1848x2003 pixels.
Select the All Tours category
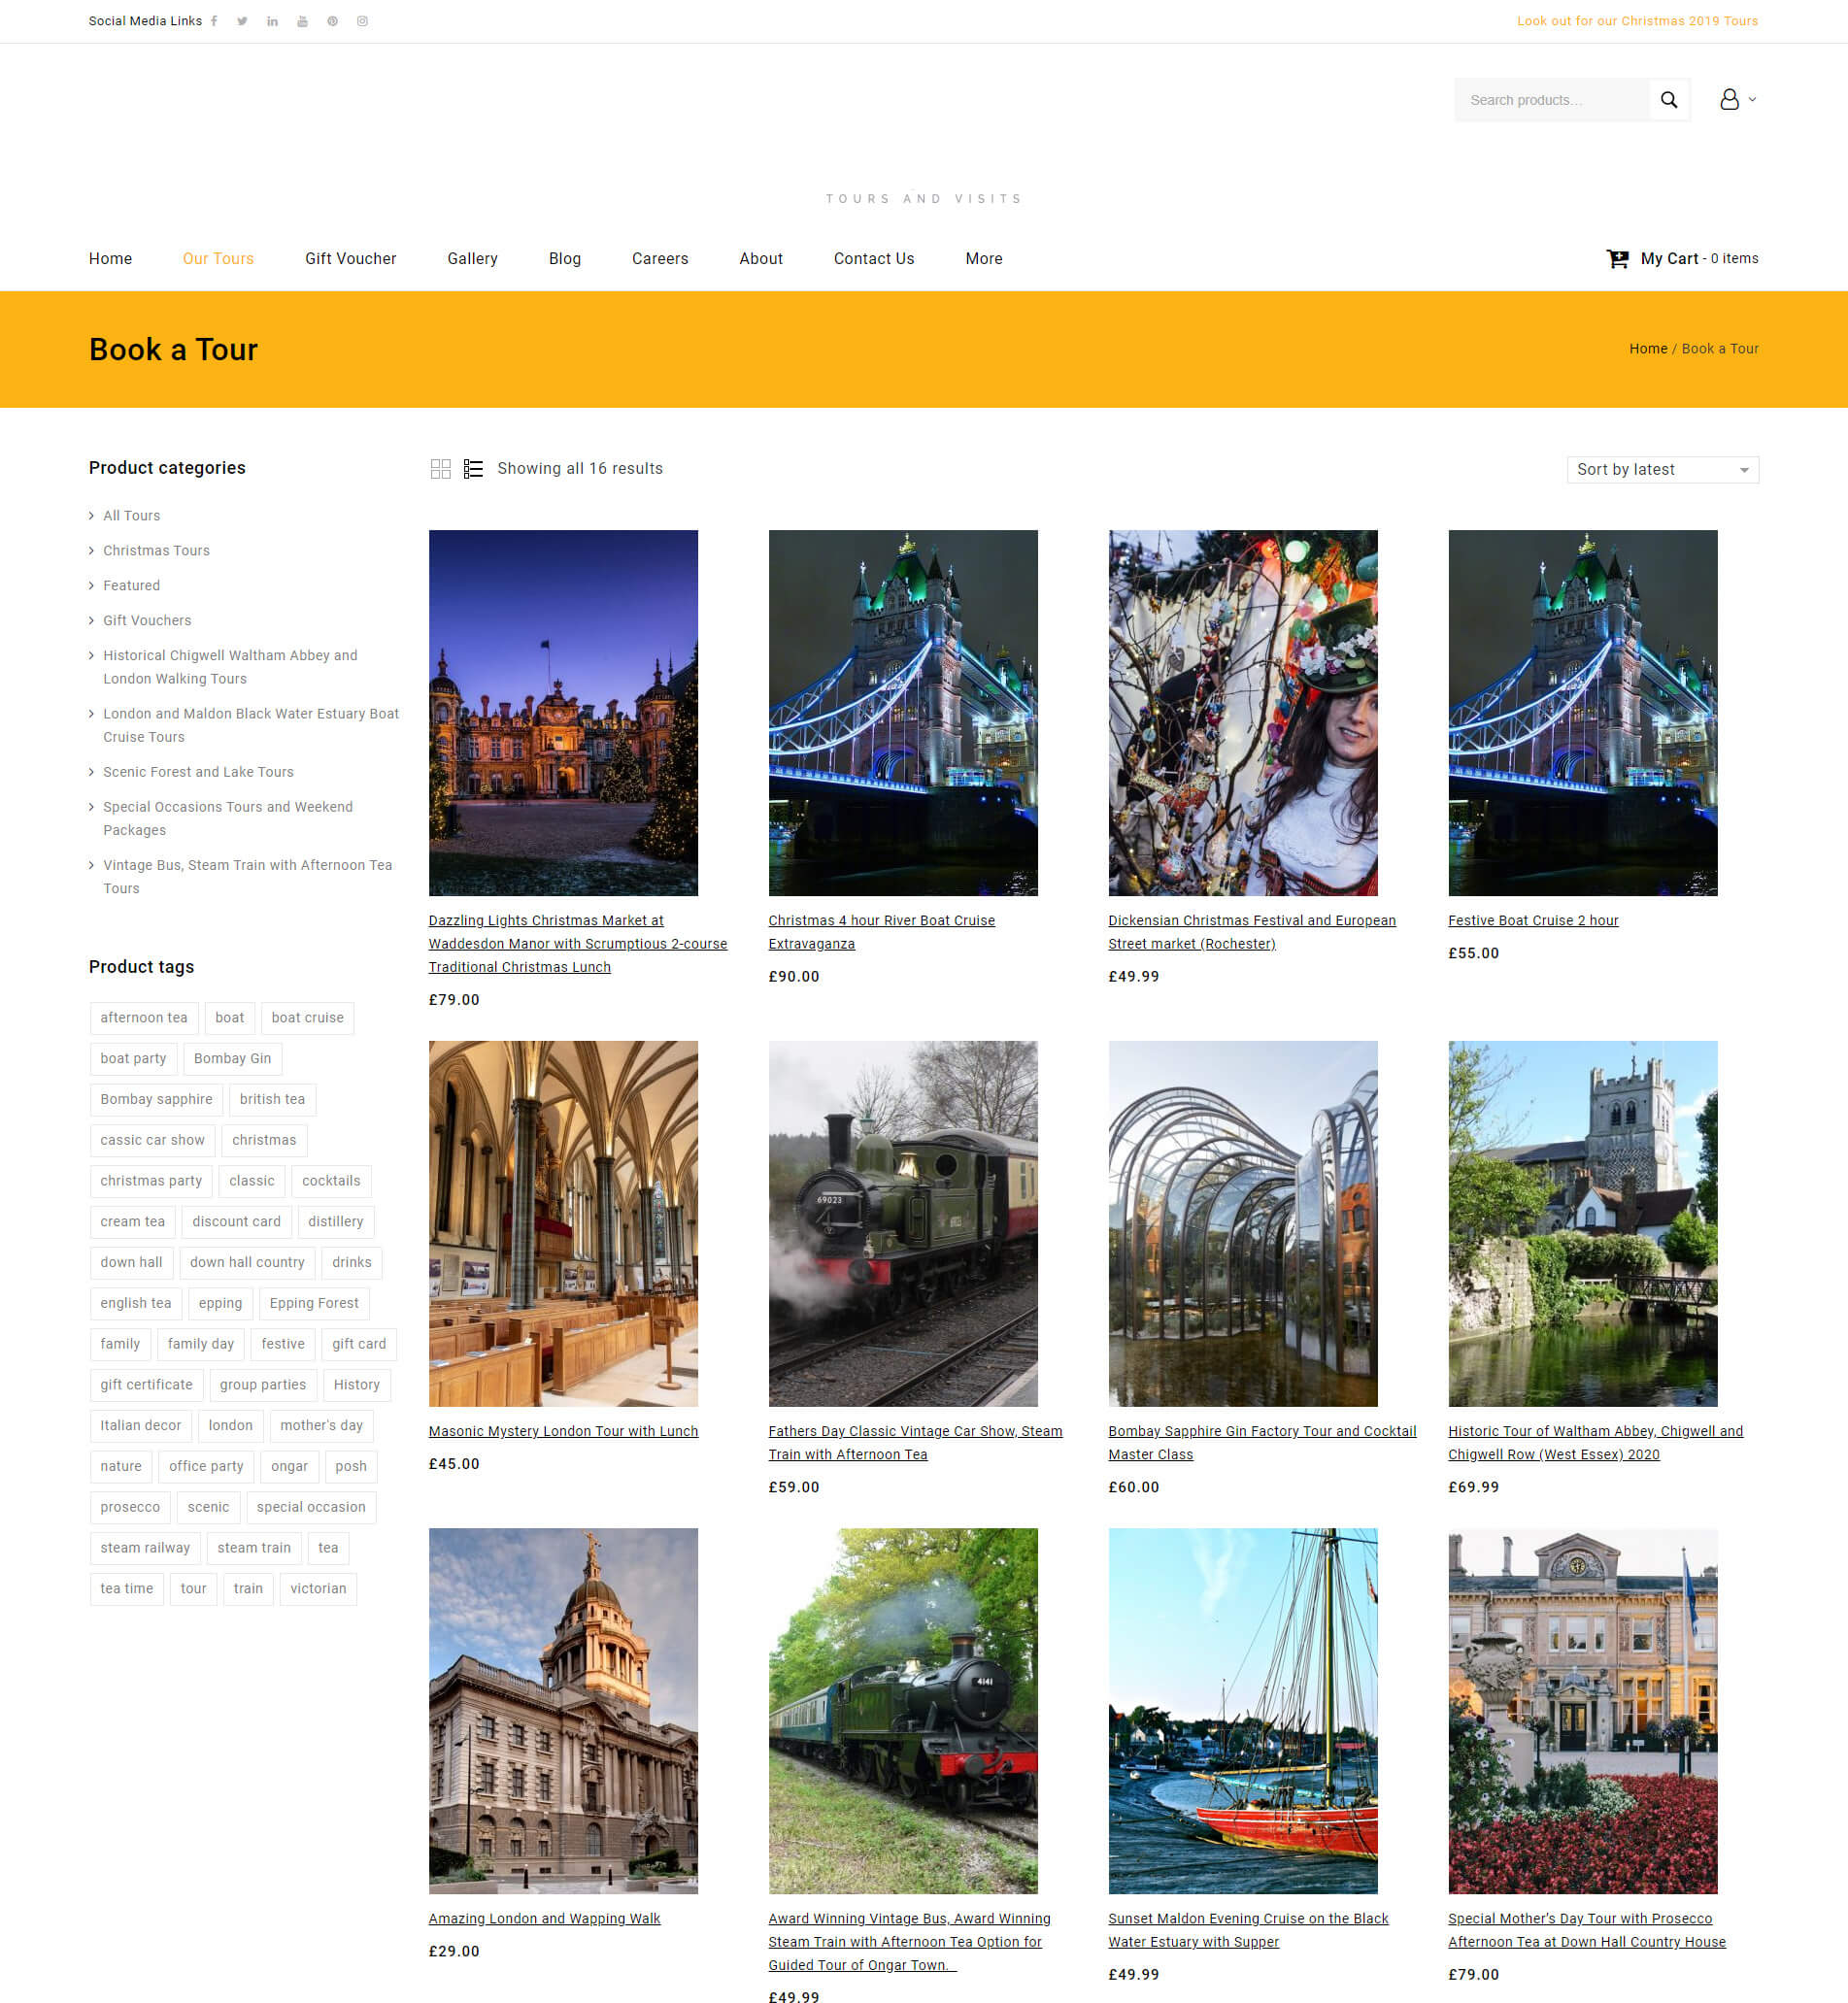(131, 516)
